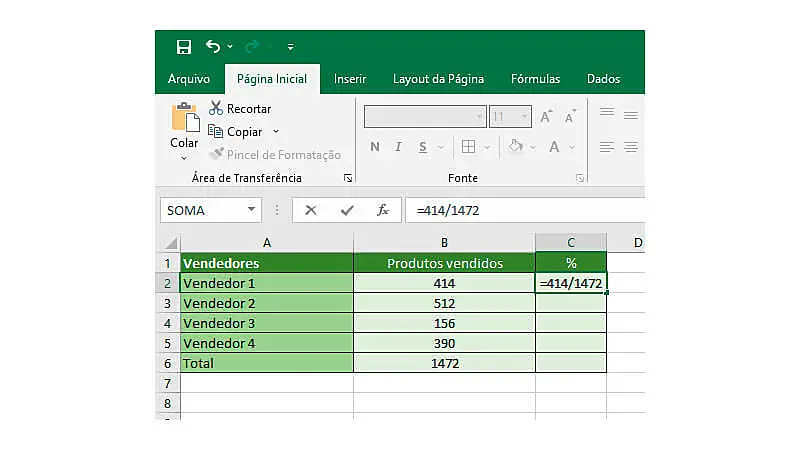Toggle bold with the N button
The image size is (800, 450).
point(375,147)
